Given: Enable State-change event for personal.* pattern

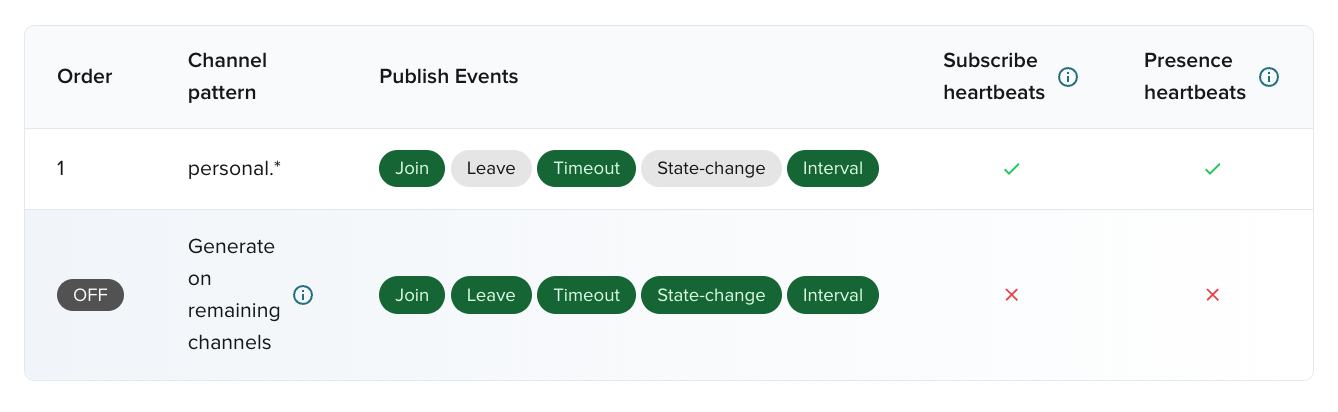Looking at the screenshot, I should 711,168.
